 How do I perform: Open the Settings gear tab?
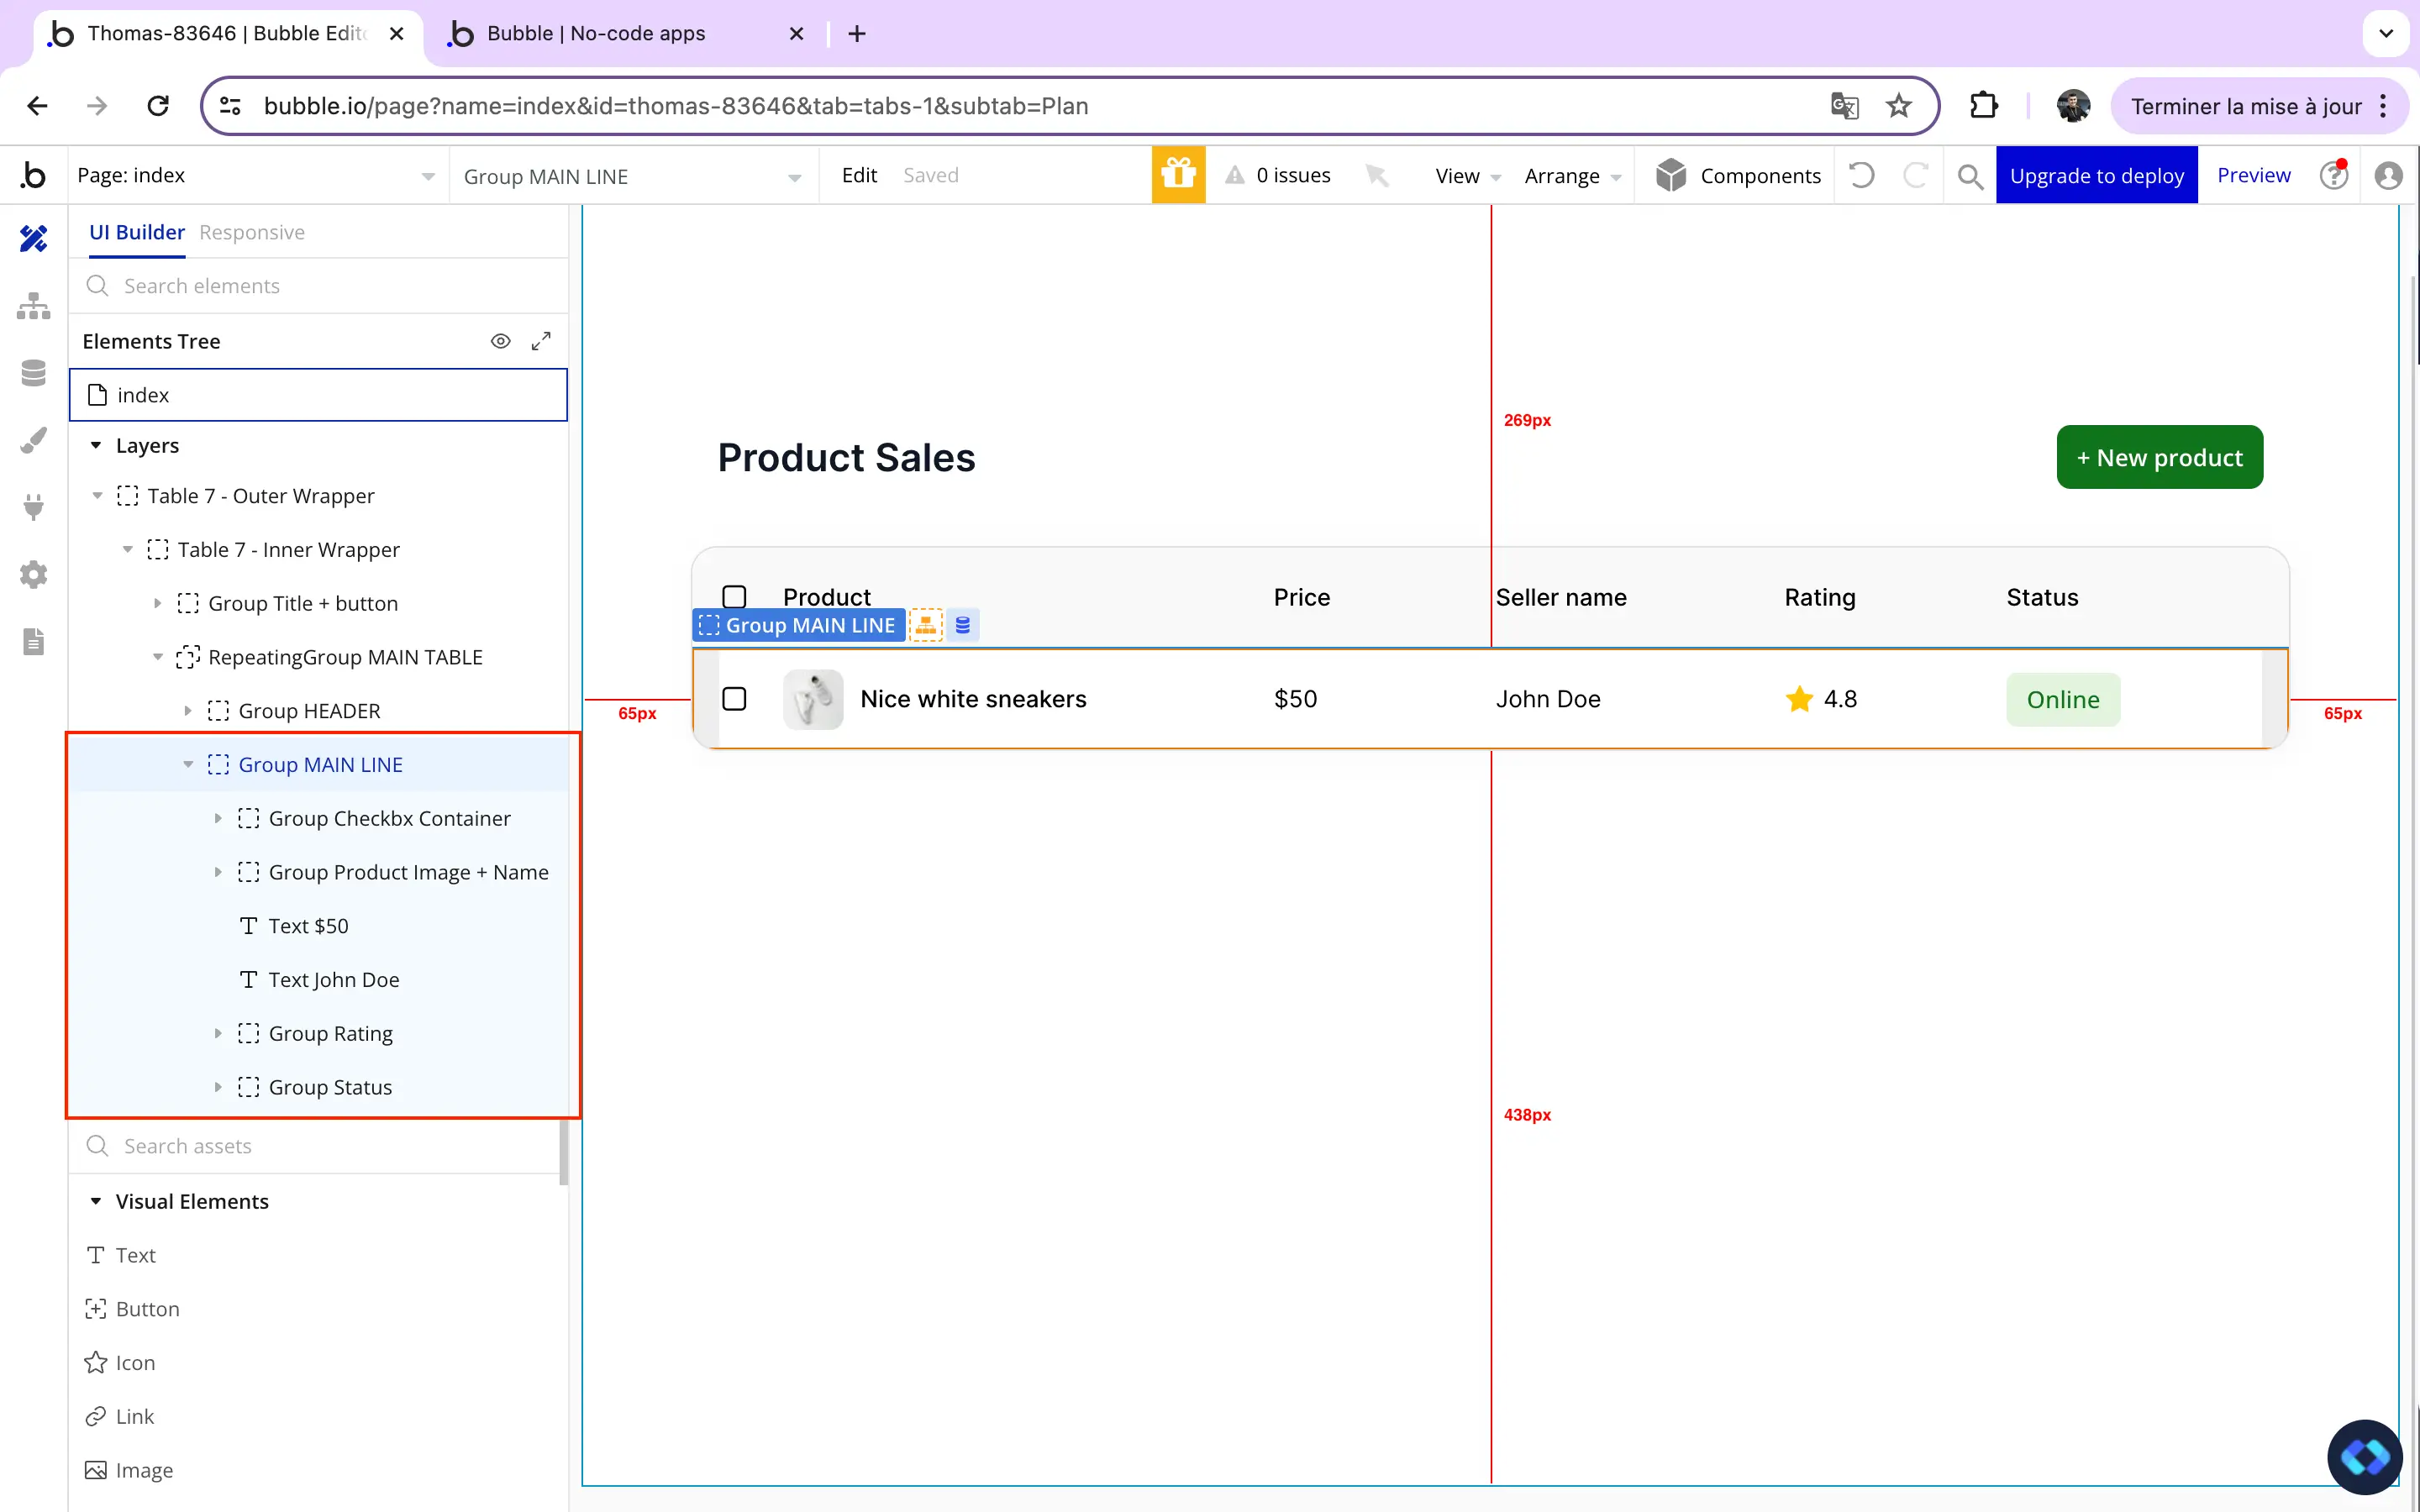(x=33, y=574)
